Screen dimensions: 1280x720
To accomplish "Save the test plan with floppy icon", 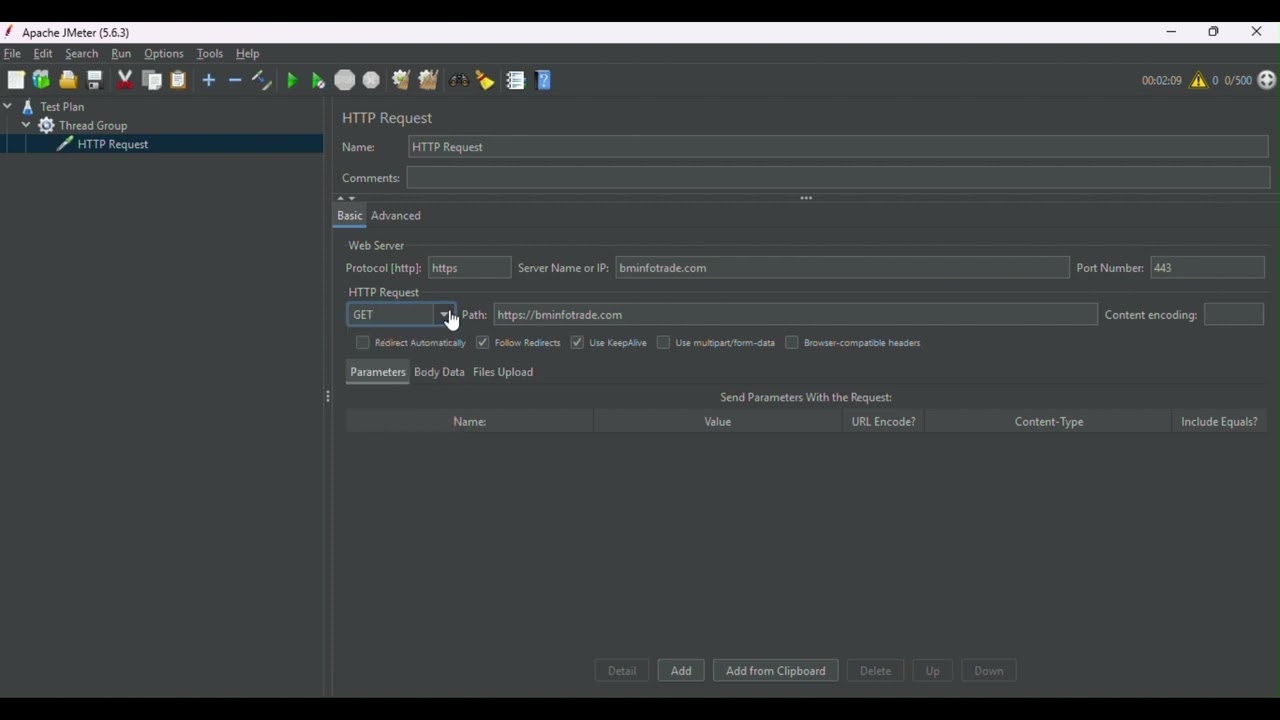I will 95,80.
